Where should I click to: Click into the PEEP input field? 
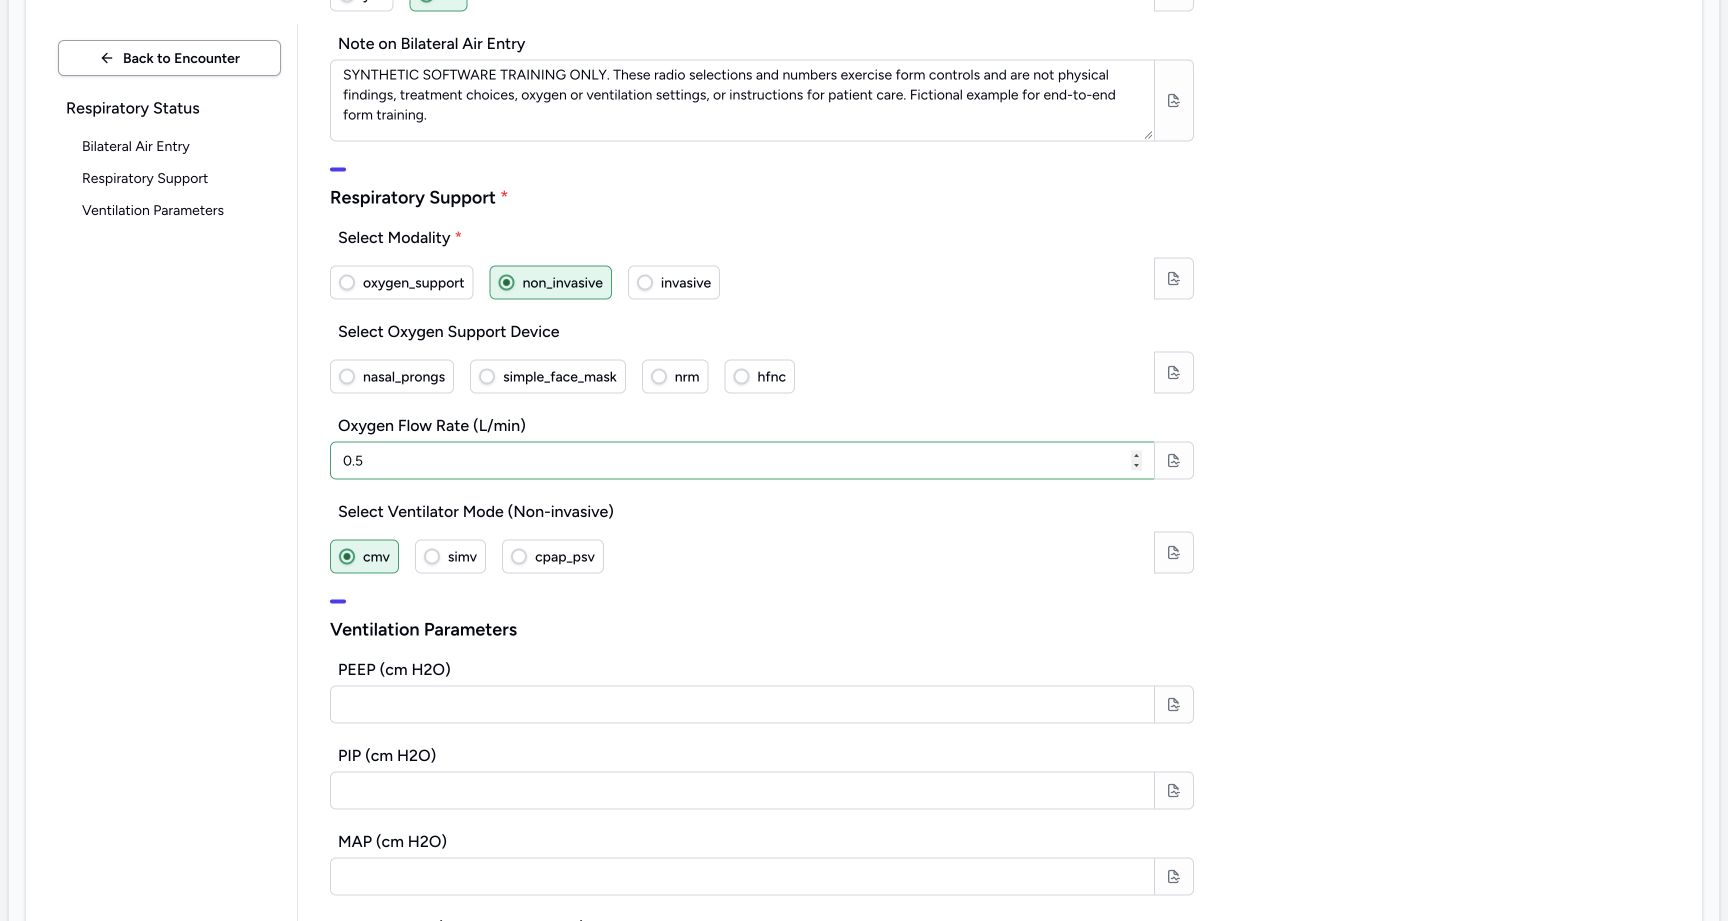click(742, 705)
